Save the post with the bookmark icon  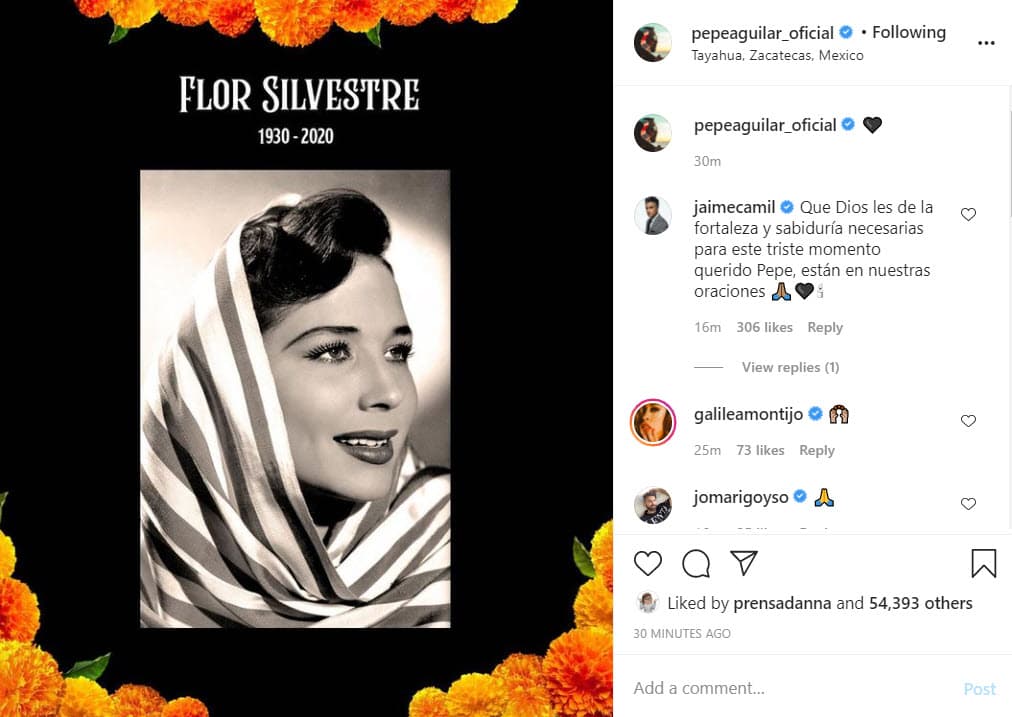click(x=983, y=563)
